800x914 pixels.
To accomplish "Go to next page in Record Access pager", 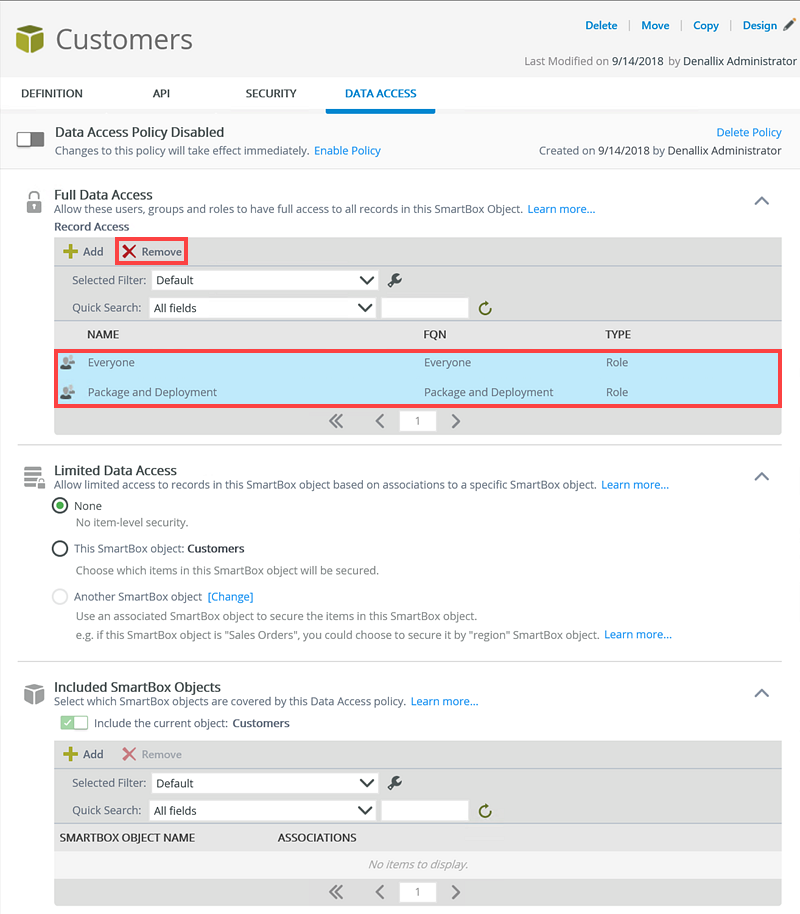I will 456,421.
